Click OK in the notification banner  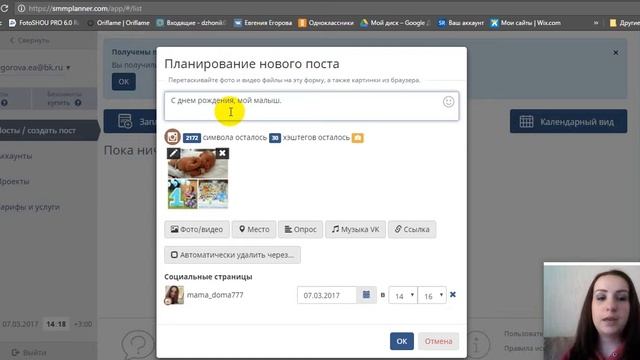pos(124,82)
